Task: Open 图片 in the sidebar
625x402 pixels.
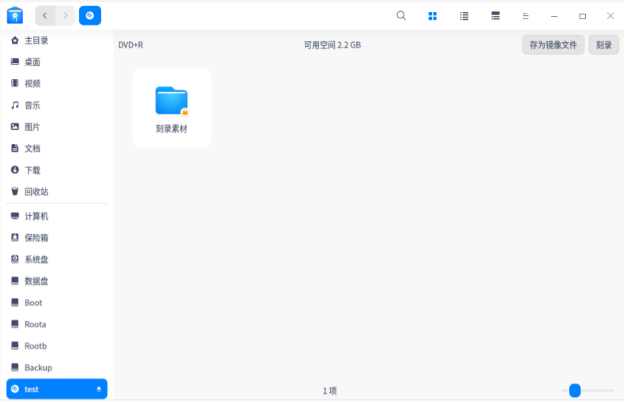Action: click(x=57, y=127)
